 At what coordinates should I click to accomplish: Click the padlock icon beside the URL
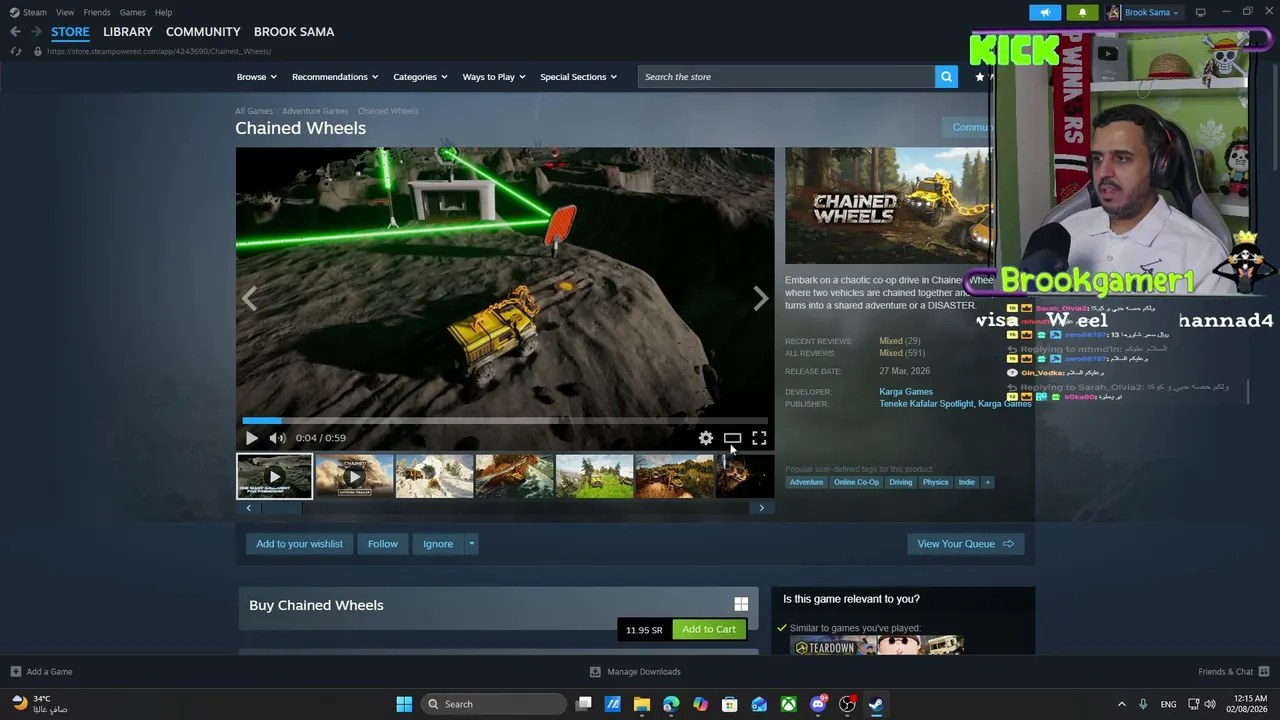pos(38,51)
